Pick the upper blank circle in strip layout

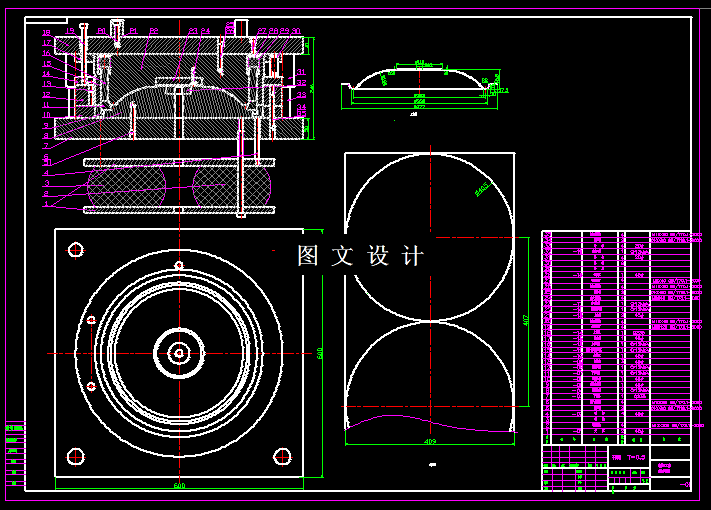(430, 238)
